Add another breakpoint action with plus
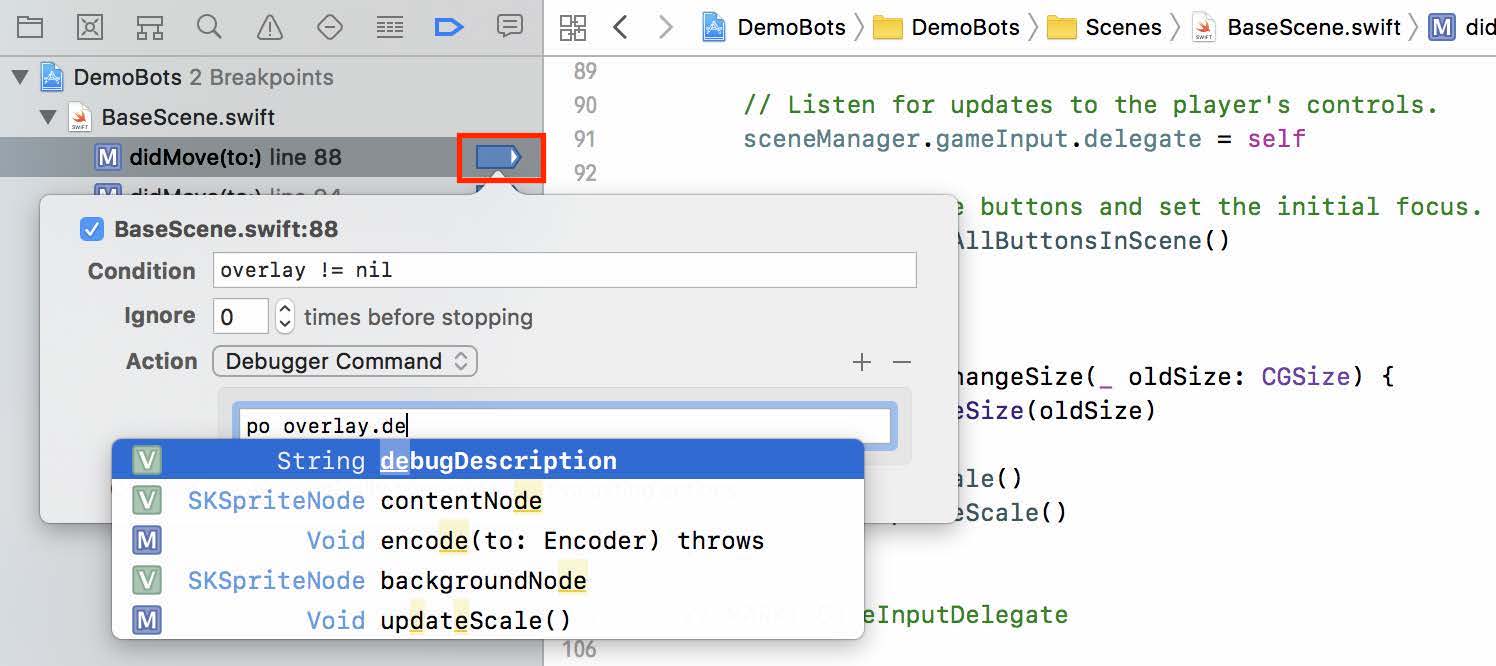This screenshot has width=1496, height=666. 862,362
